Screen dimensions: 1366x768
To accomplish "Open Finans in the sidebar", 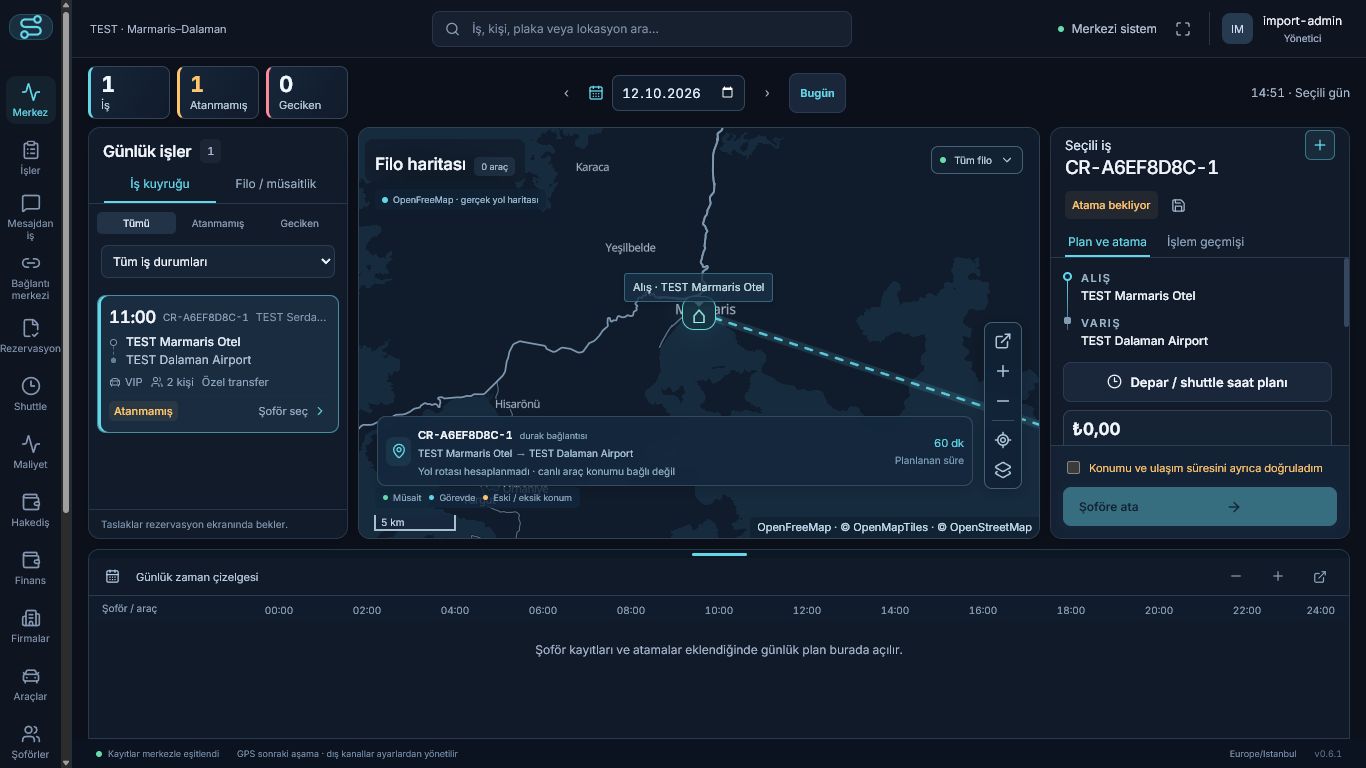I will point(31,568).
